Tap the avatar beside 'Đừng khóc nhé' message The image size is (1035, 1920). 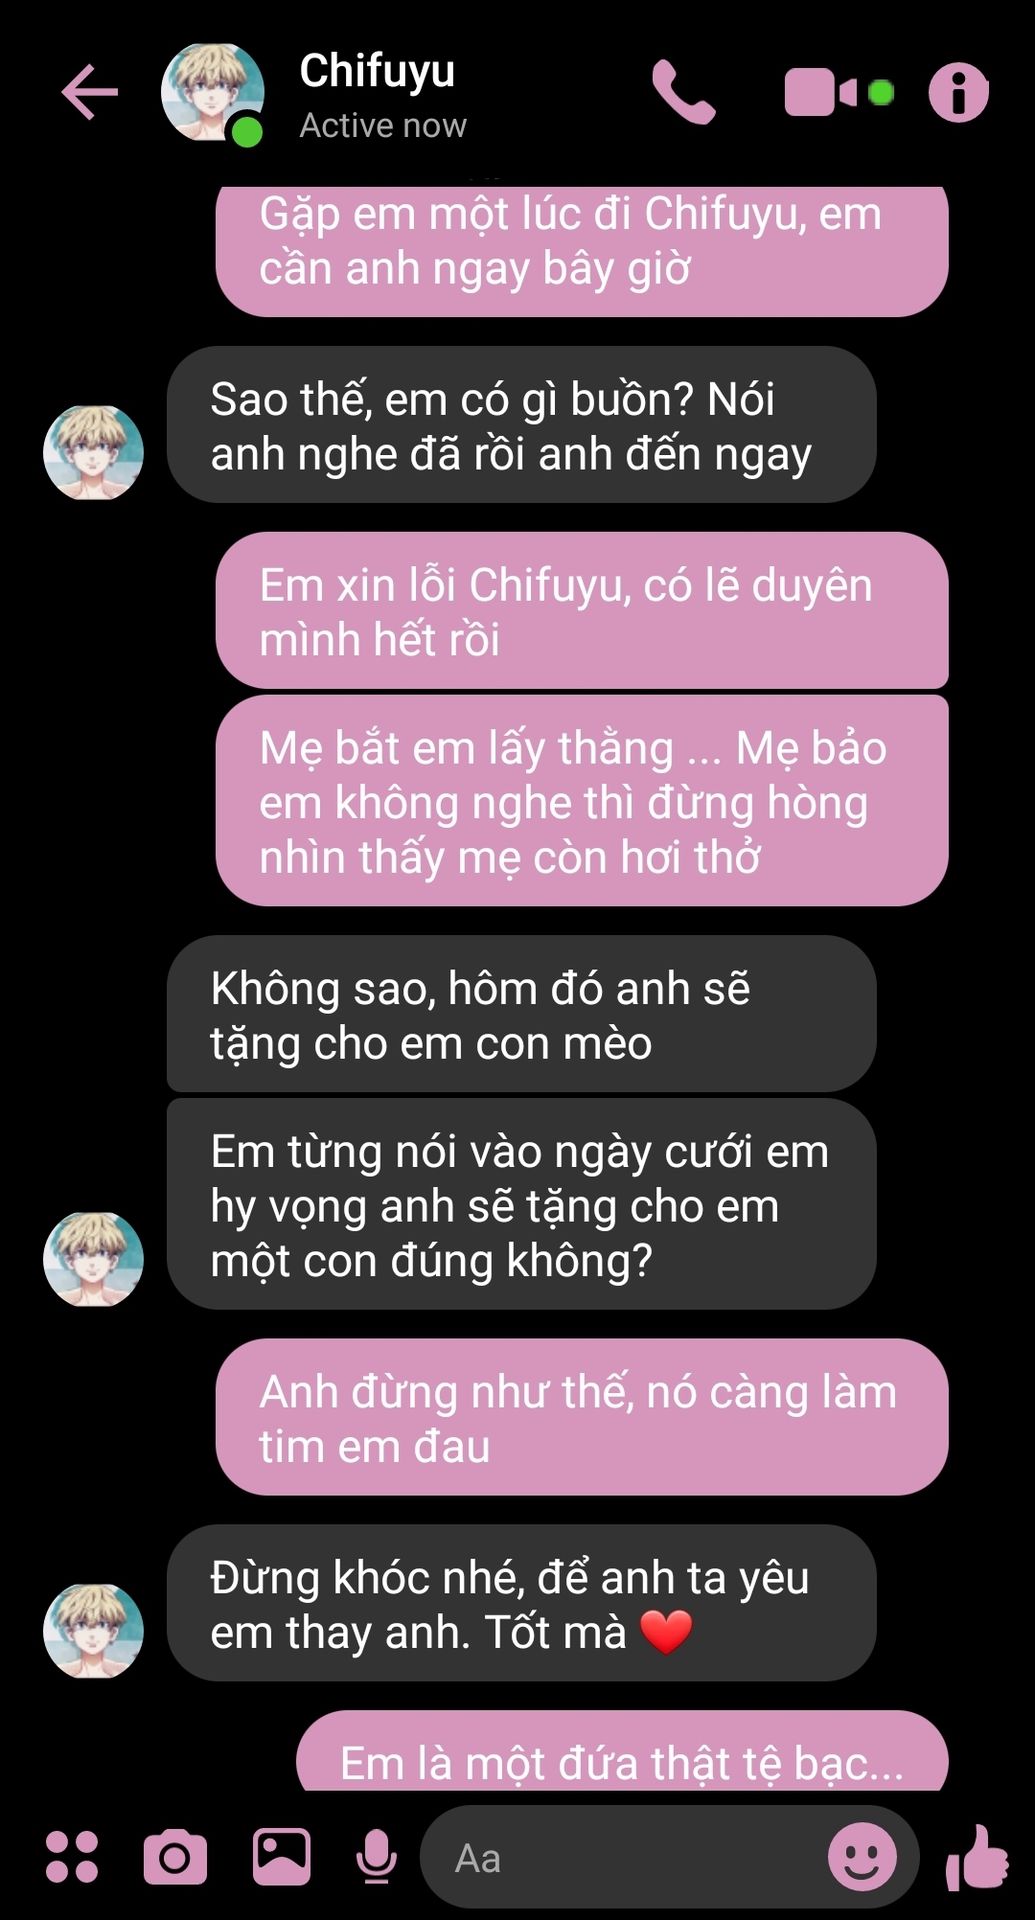click(x=93, y=1631)
